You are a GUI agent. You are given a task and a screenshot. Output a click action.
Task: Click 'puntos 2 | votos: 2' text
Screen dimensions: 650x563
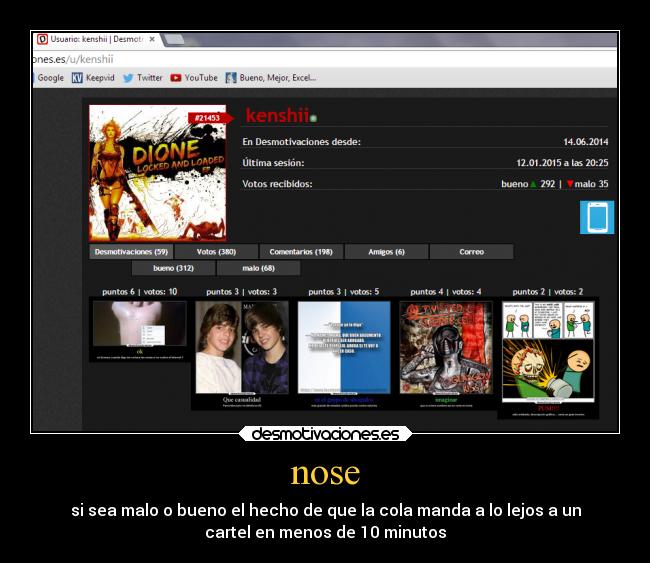548,292
